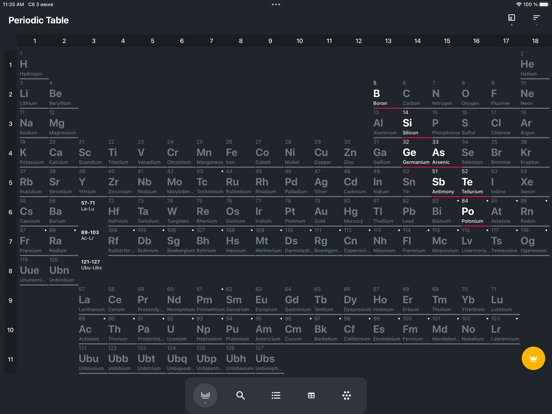Select row 11 header
Viewport: 552px width, 414px height.
tap(11, 359)
